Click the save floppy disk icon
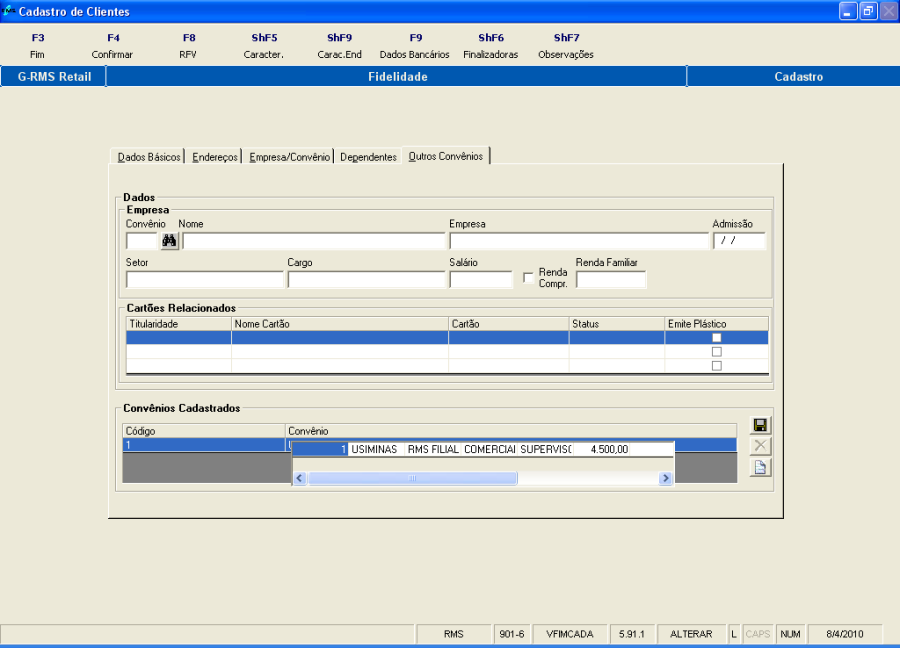The height and width of the screenshot is (648, 900). [x=760, y=425]
